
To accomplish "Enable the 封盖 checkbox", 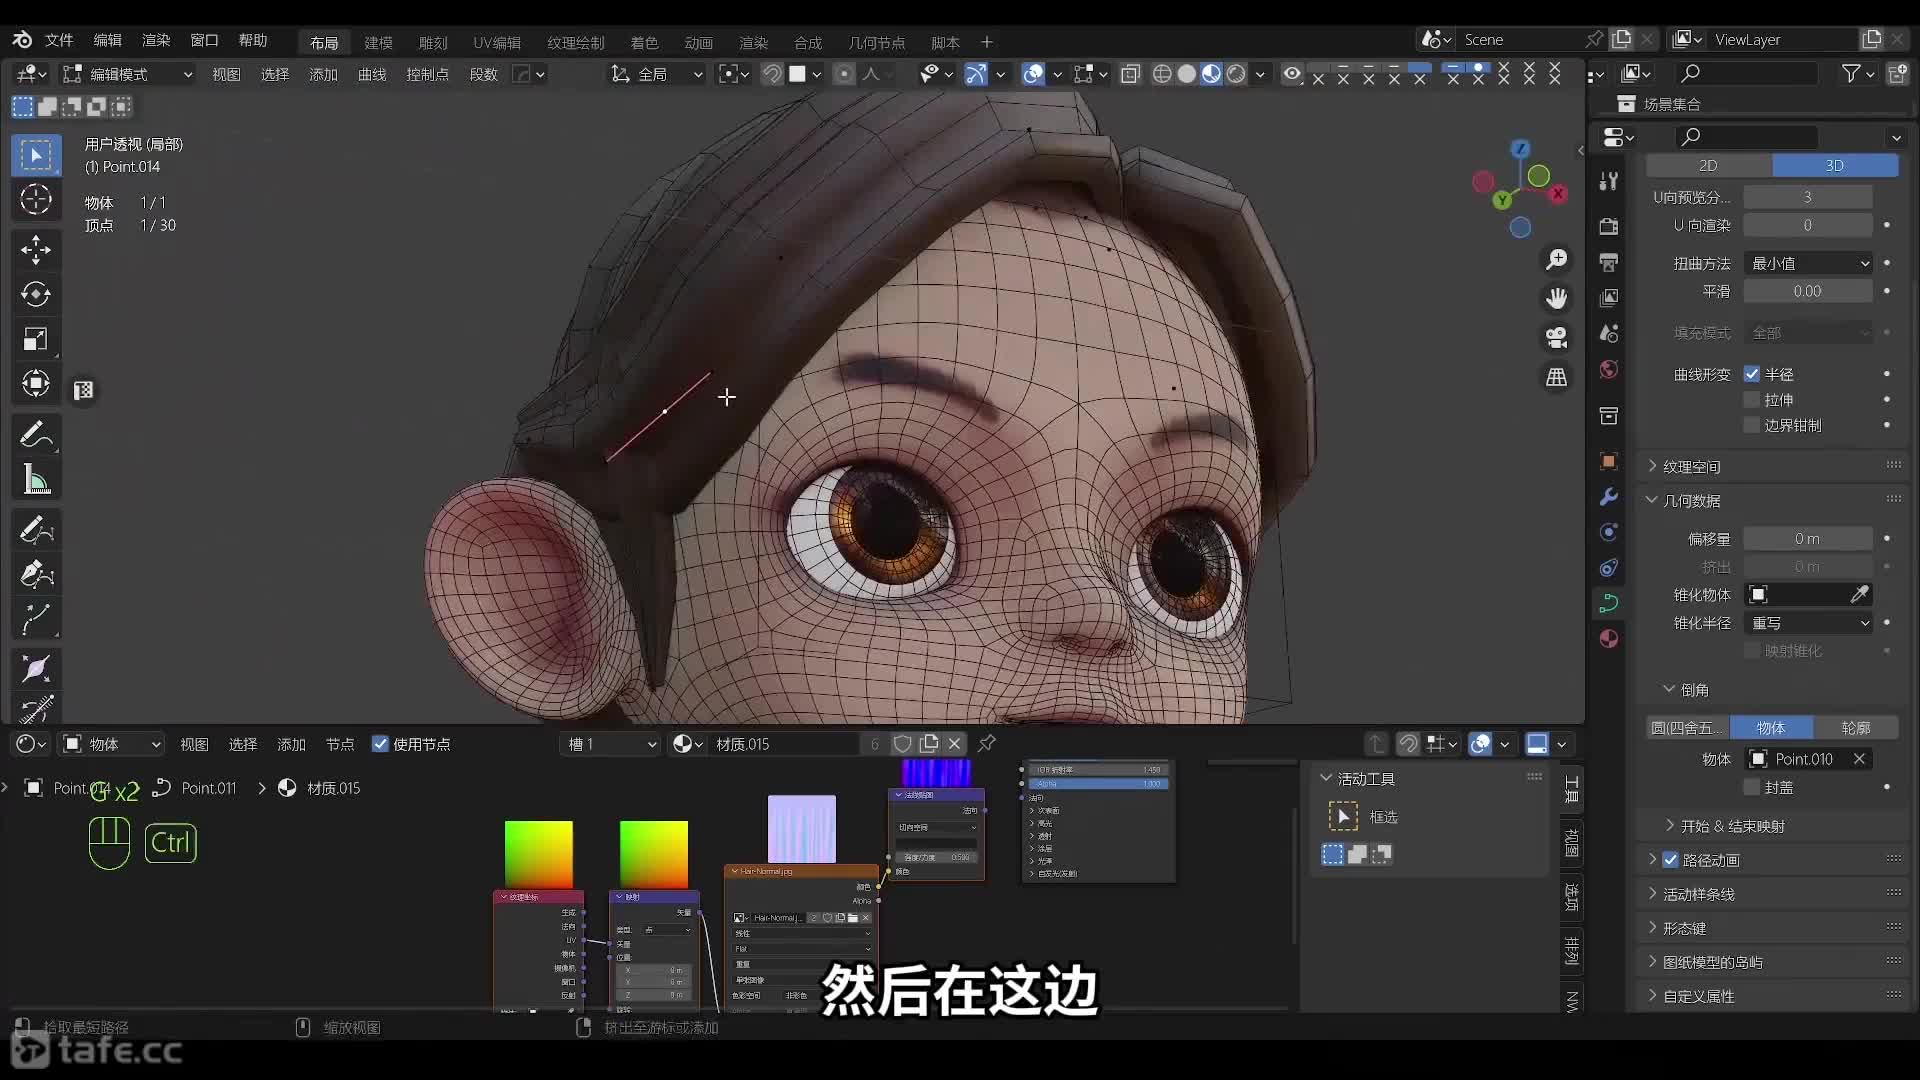I will [x=1752, y=787].
